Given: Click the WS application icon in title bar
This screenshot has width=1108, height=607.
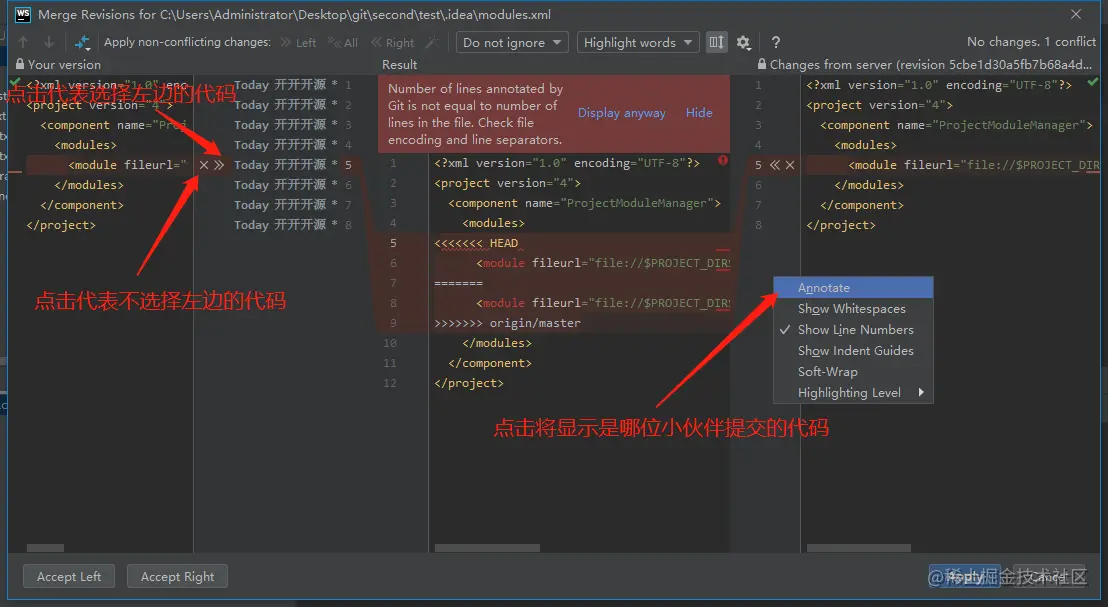Looking at the screenshot, I should (22, 14).
